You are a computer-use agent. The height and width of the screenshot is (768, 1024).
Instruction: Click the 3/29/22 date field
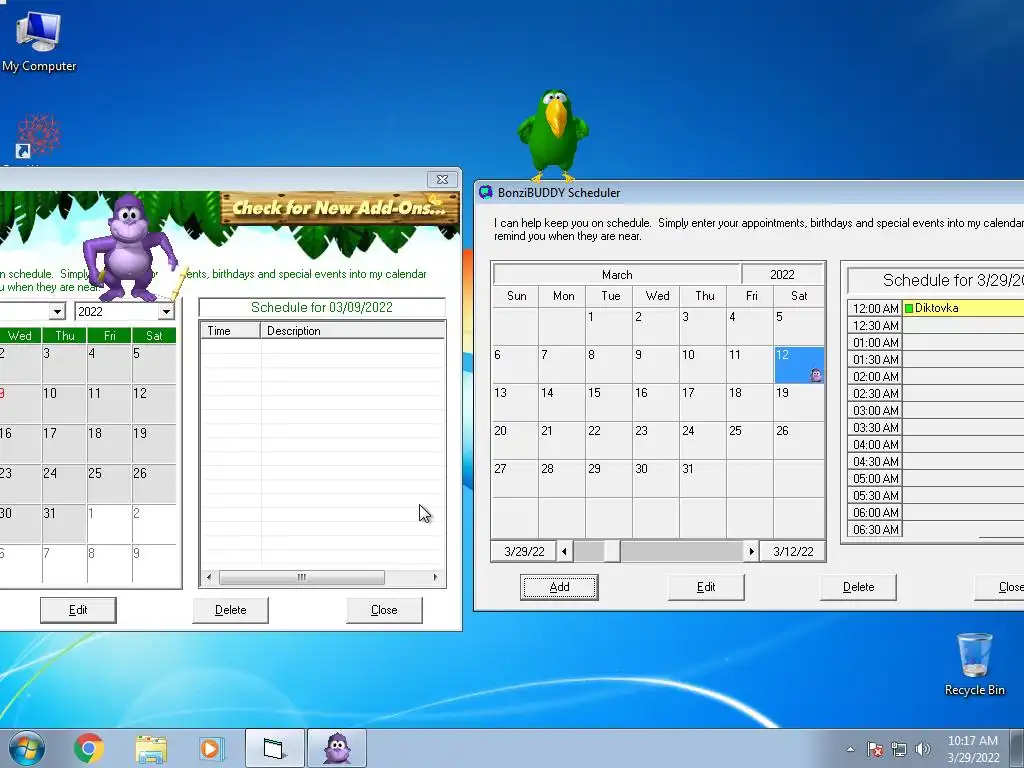coord(524,552)
